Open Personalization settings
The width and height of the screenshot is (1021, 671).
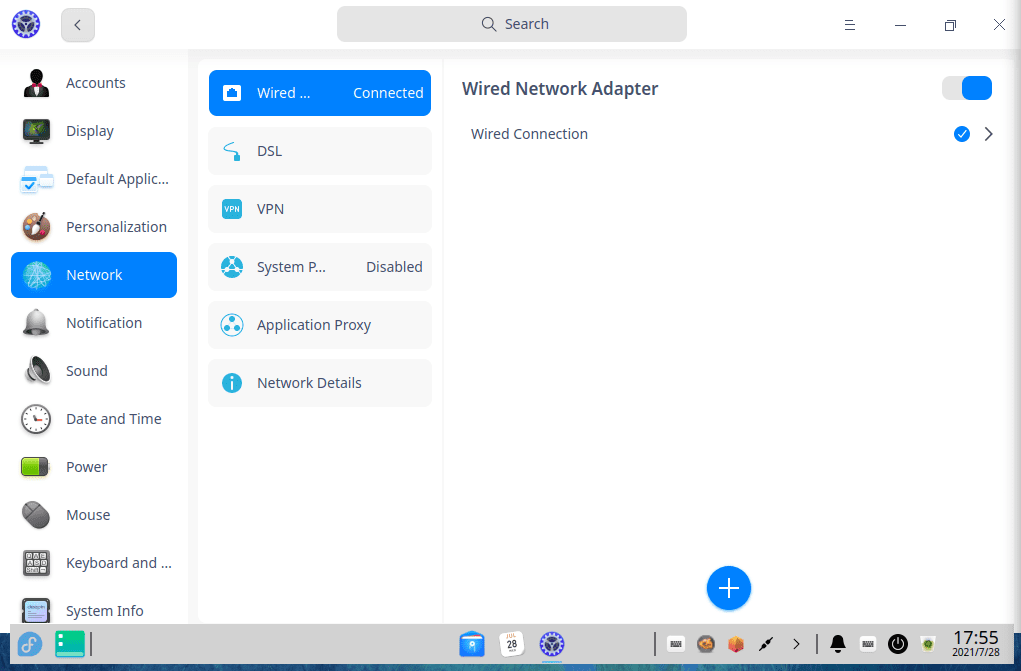click(94, 227)
